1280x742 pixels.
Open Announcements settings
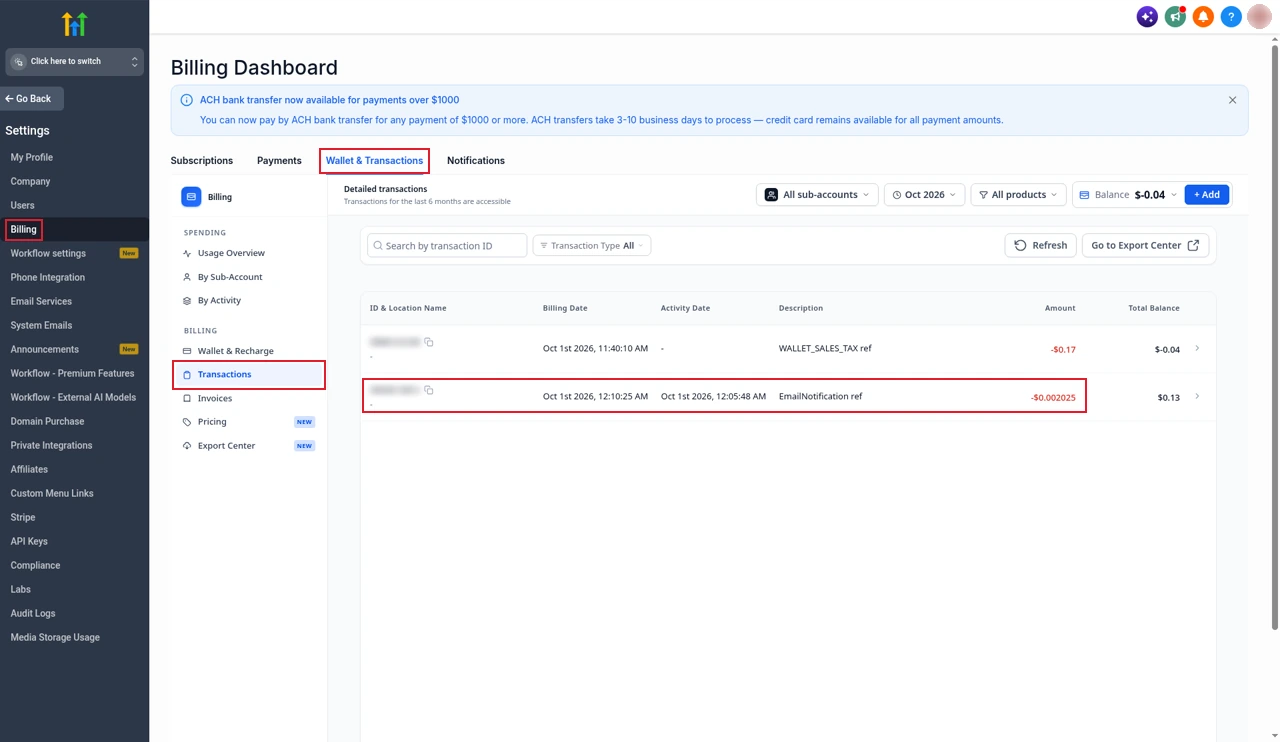45,349
